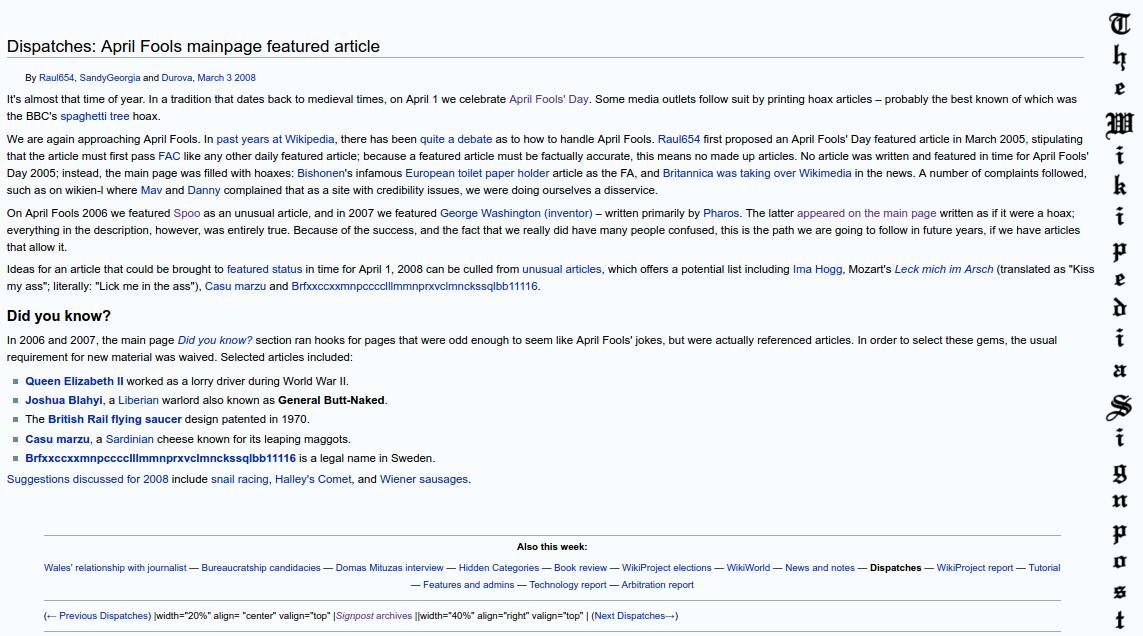
Task: Open Durova author link
Action: tap(176, 77)
